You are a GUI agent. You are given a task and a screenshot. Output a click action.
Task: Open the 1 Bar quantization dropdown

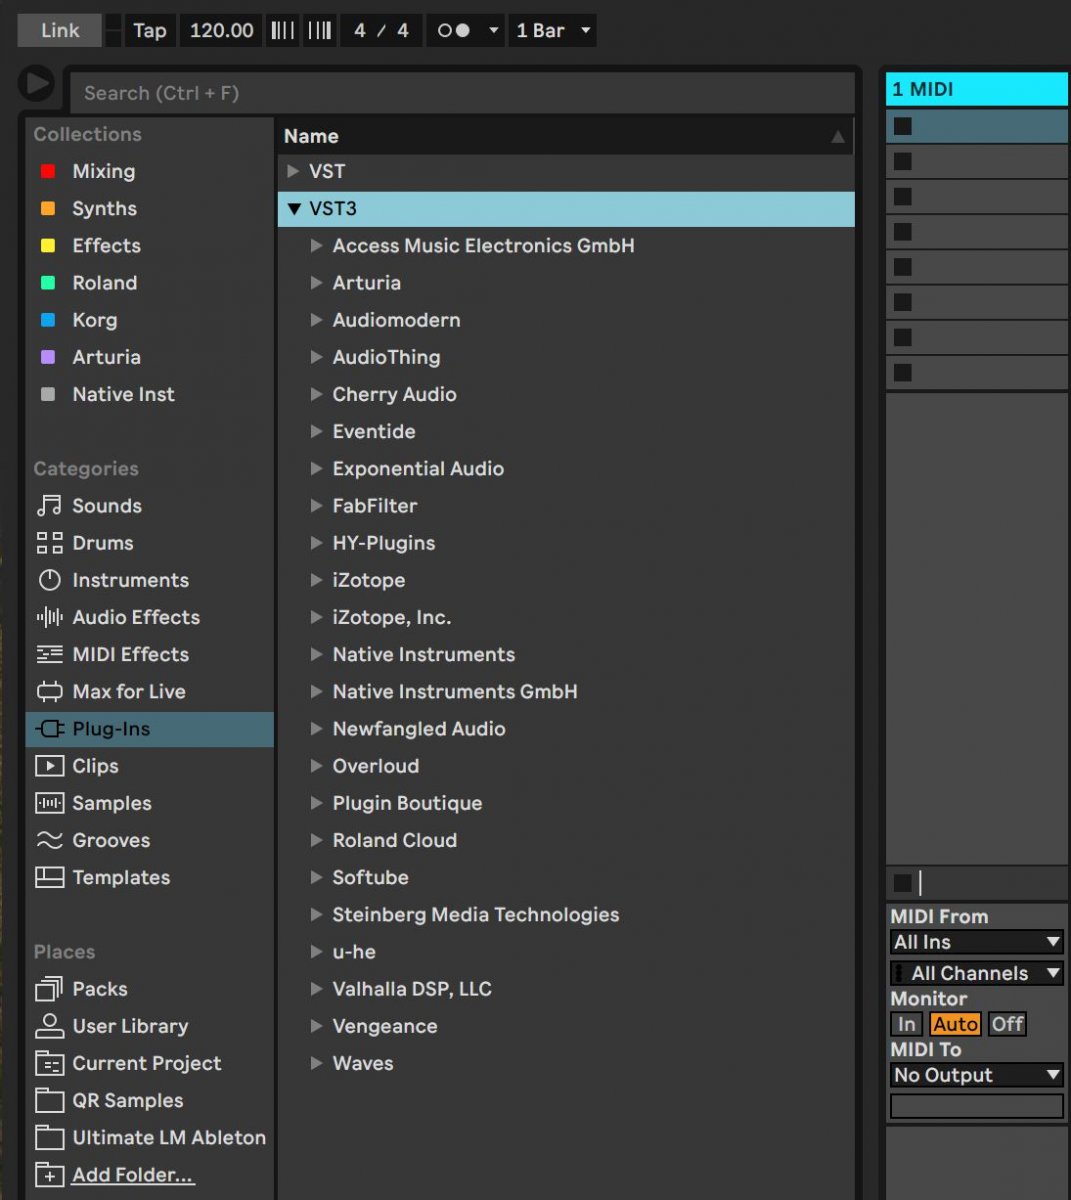(553, 30)
